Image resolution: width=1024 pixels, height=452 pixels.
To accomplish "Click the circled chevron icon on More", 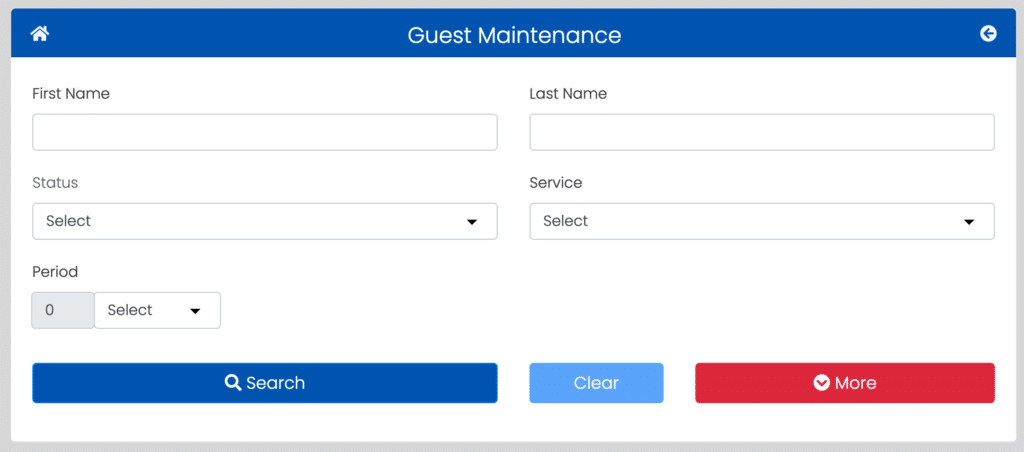I will pos(821,383).
